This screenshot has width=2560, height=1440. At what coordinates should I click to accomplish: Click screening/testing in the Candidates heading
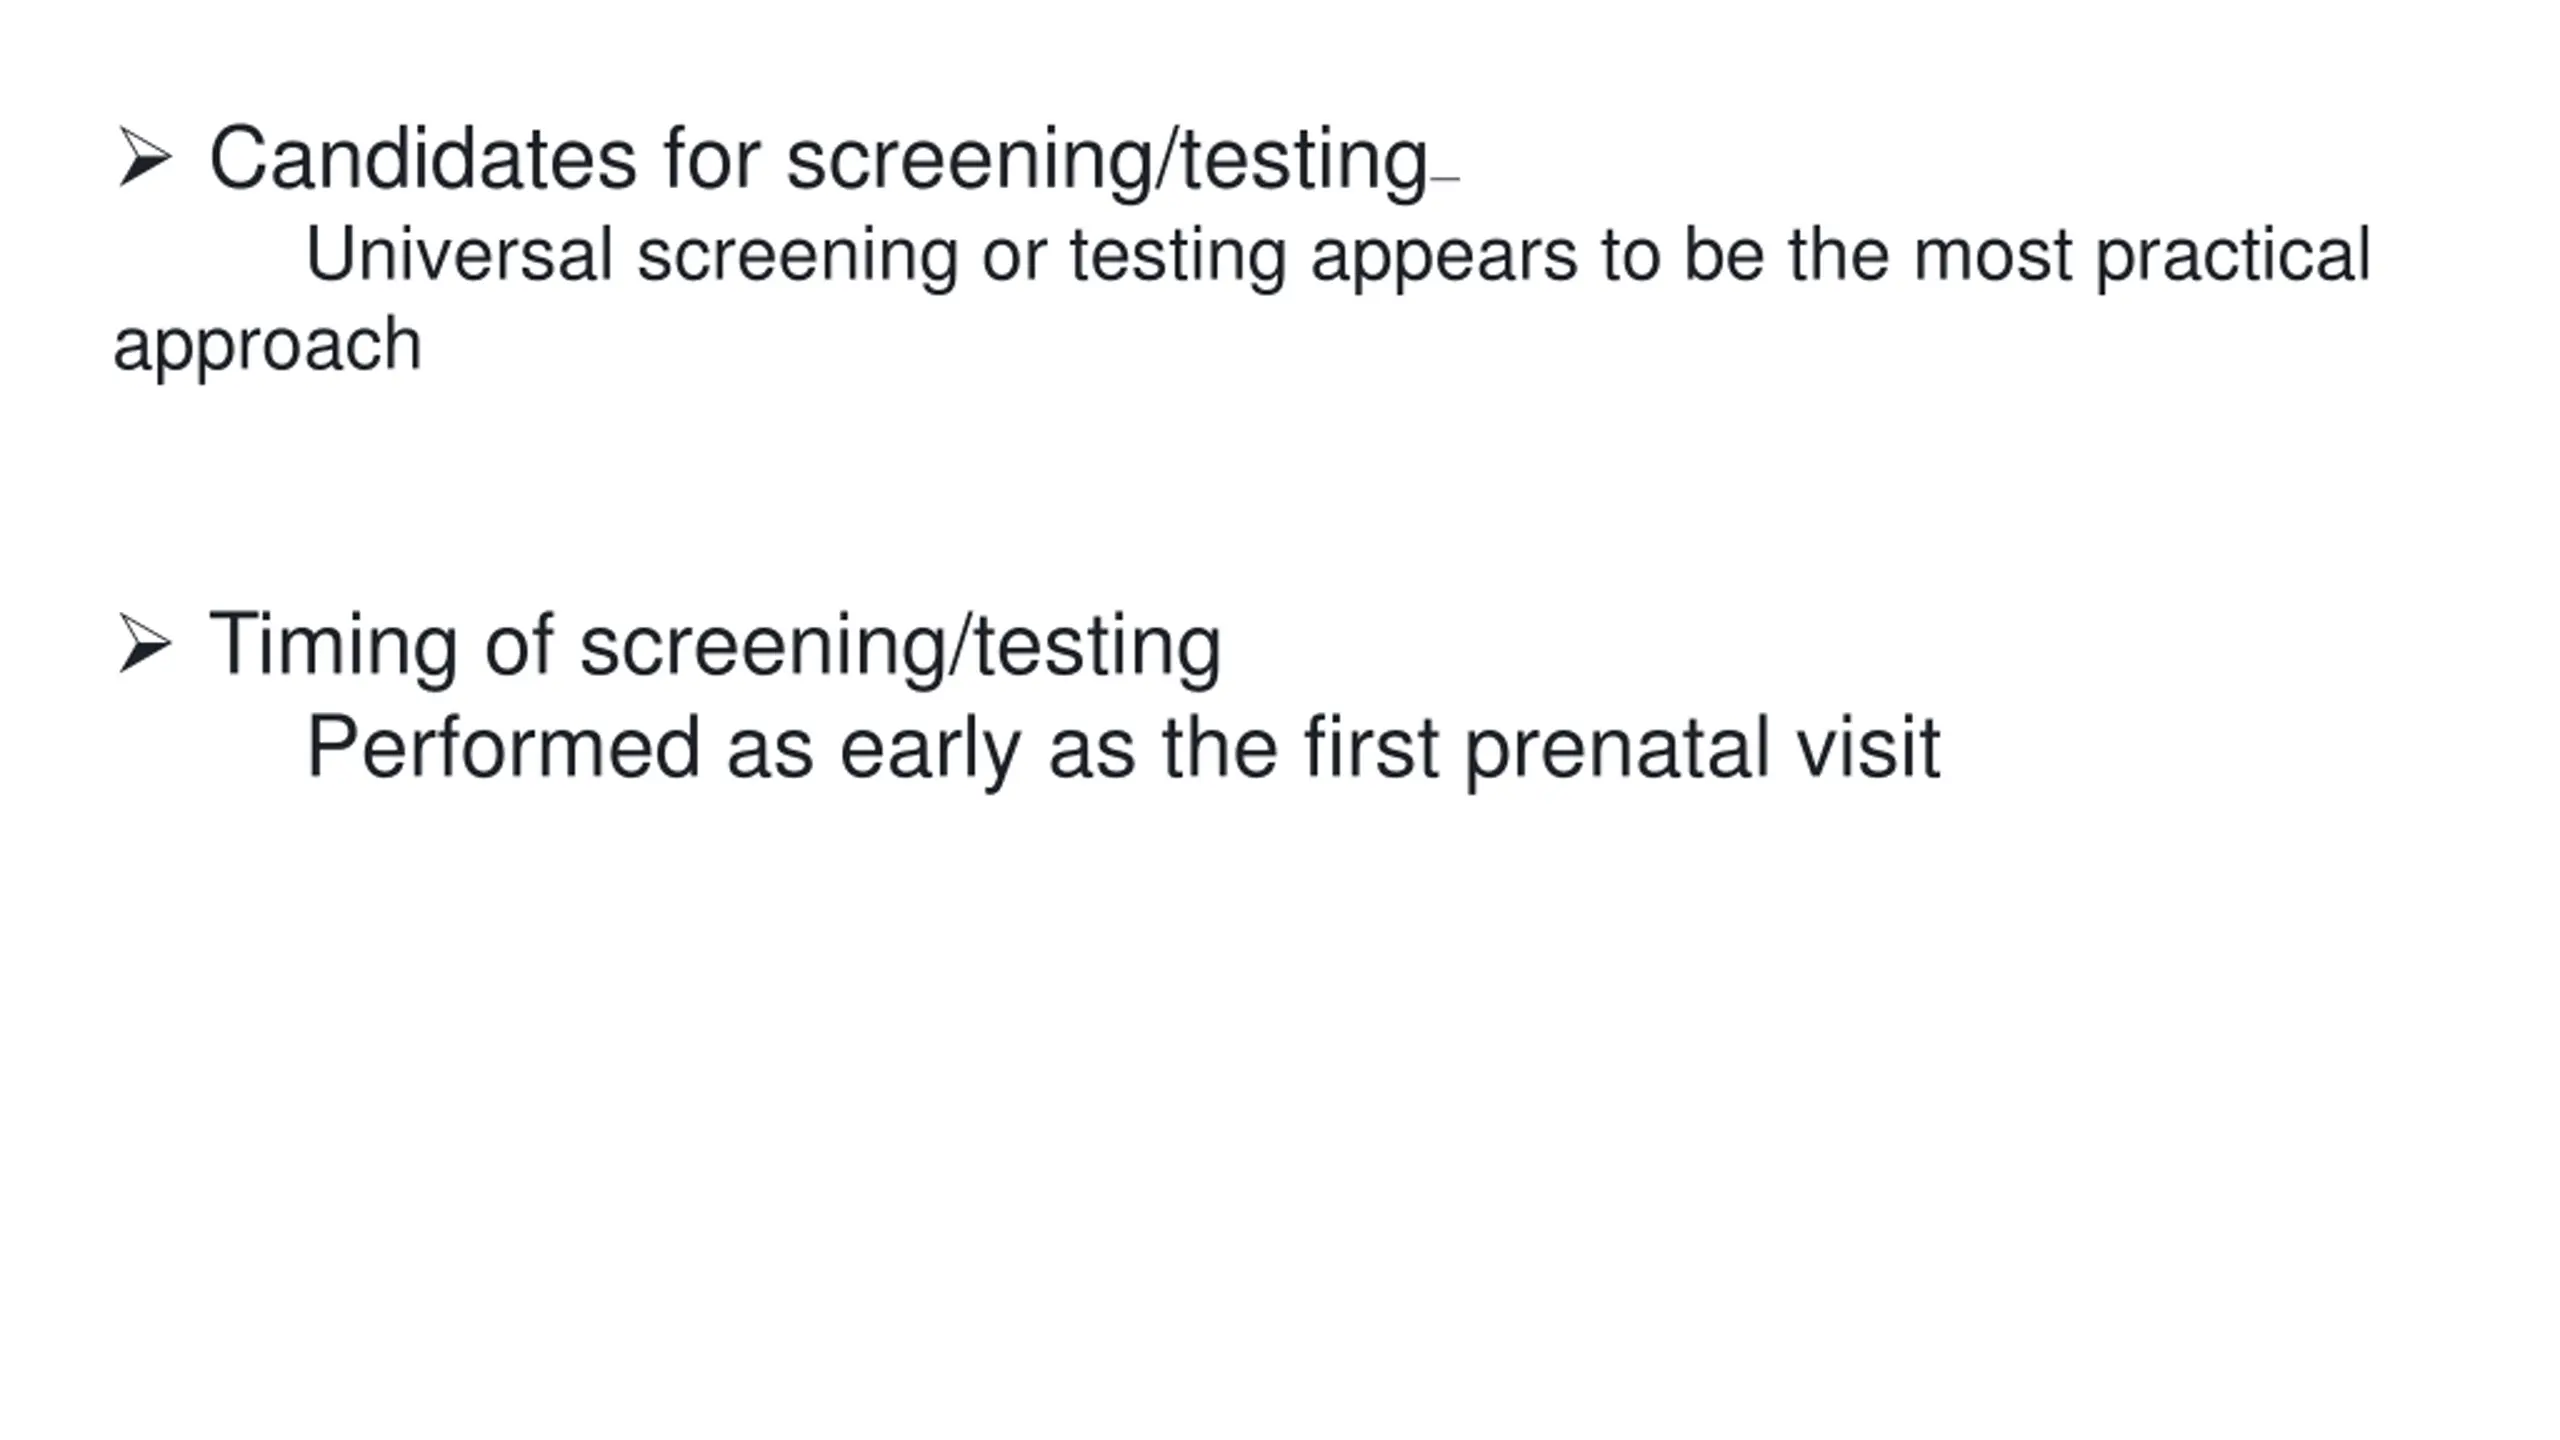(x=1107, y=161)
